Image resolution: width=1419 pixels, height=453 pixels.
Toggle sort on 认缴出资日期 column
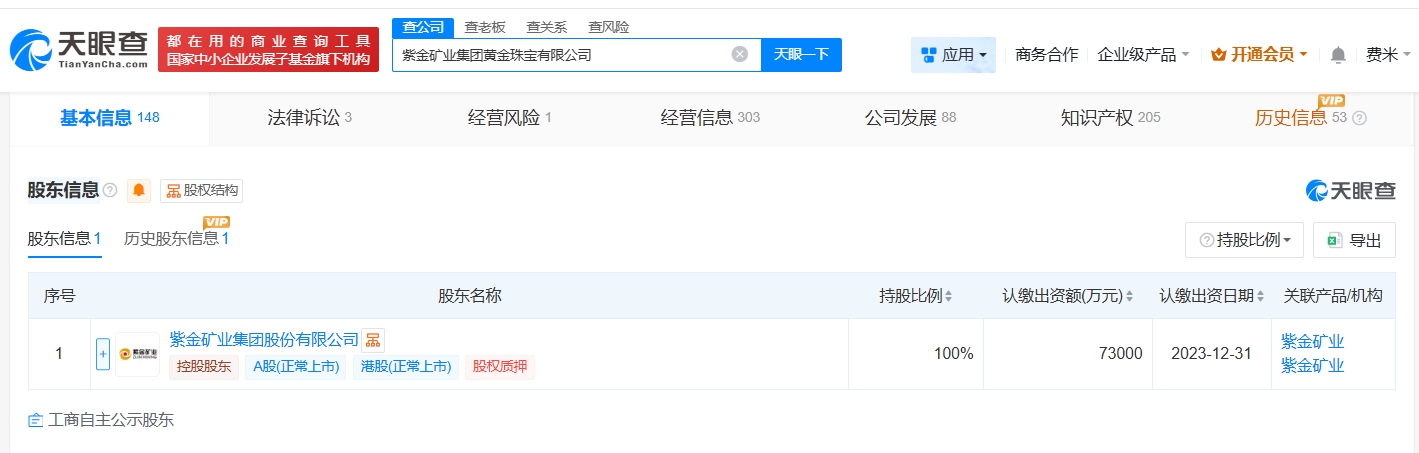point(1261,296)
